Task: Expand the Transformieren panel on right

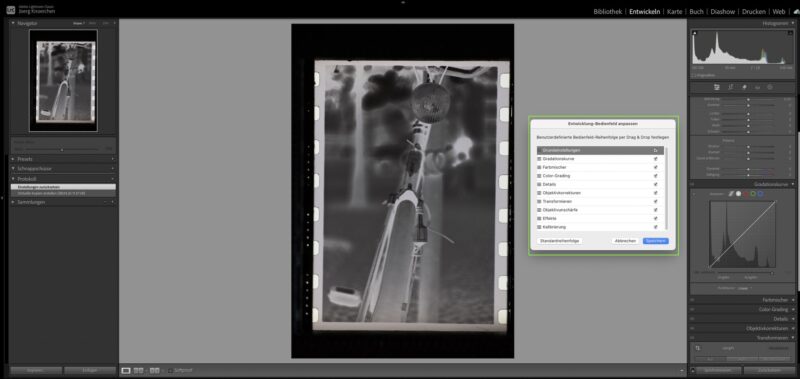Action: pos(792,337)
